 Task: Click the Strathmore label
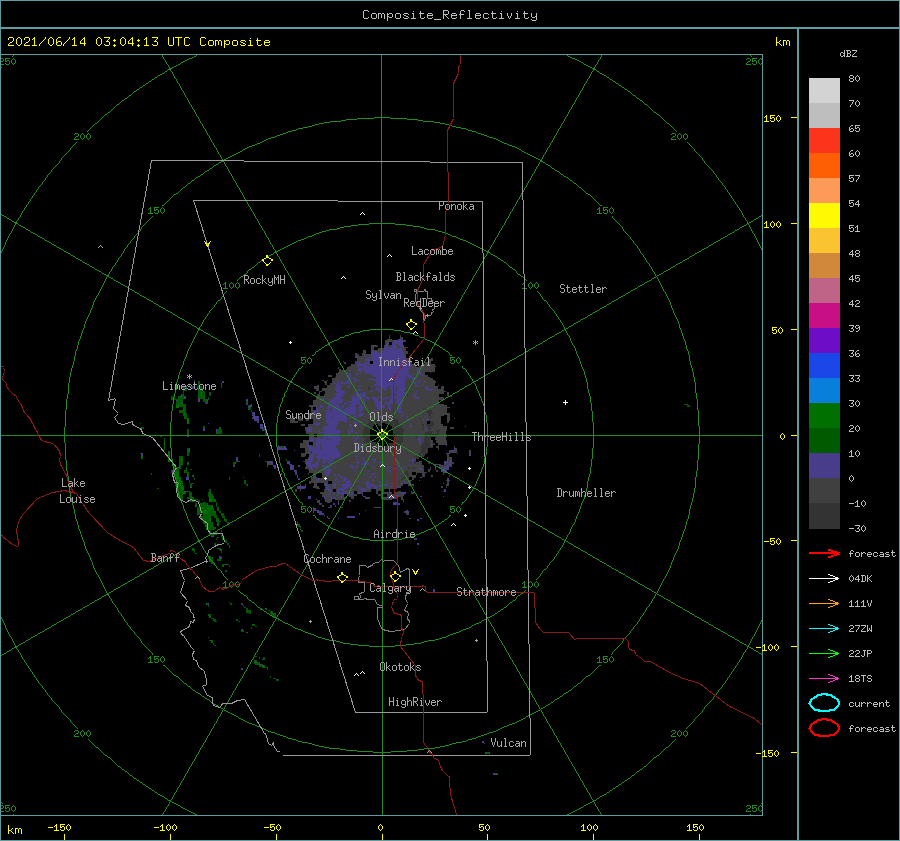486,592
